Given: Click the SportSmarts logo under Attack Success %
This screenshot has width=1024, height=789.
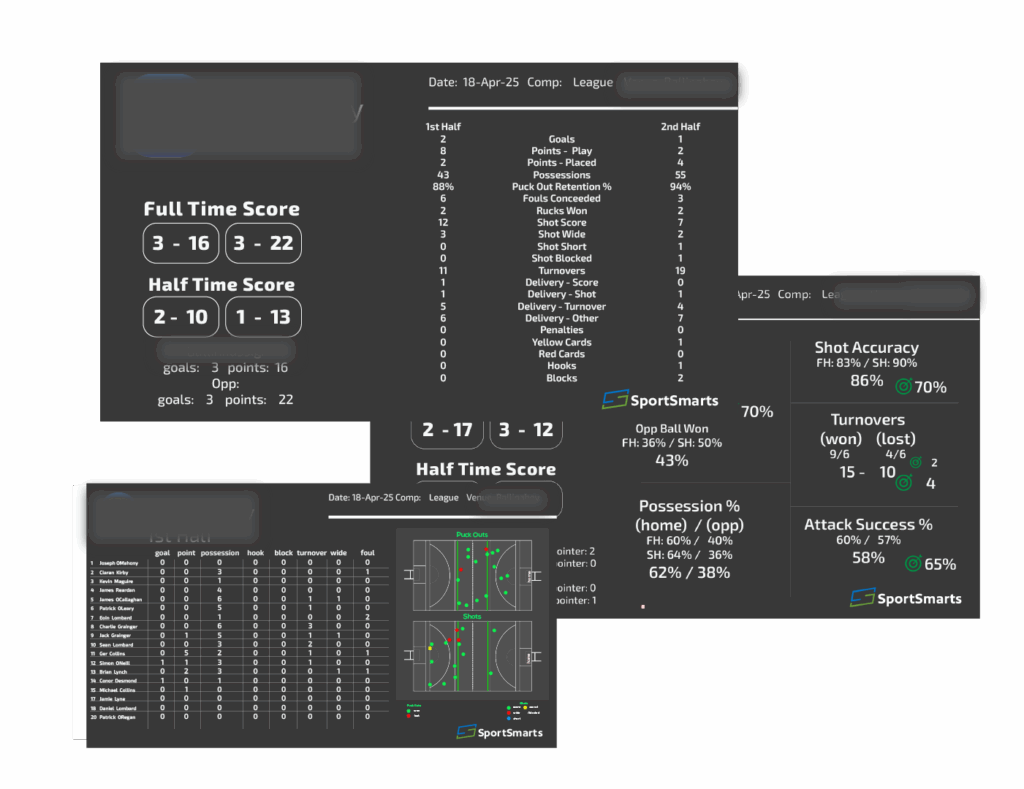Looking at the screenshot, I should point(905,598).
